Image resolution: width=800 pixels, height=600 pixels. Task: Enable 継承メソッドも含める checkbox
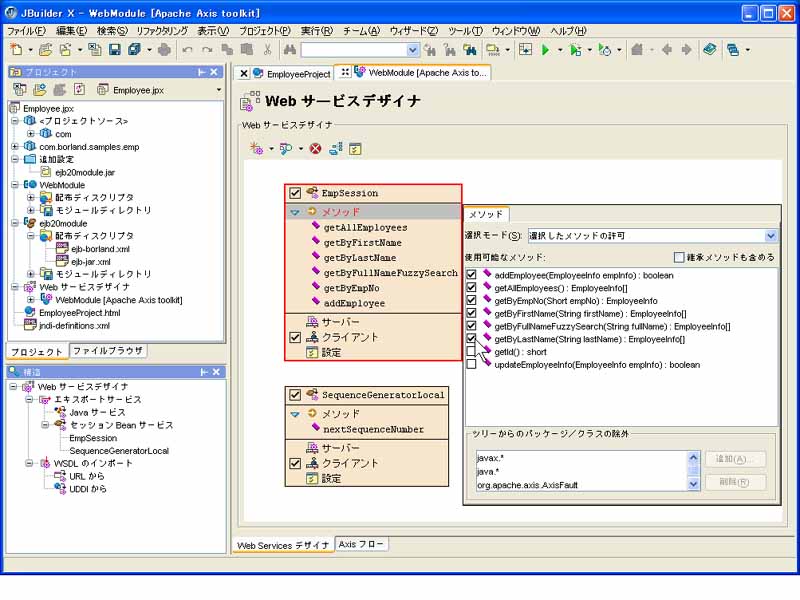679,257
